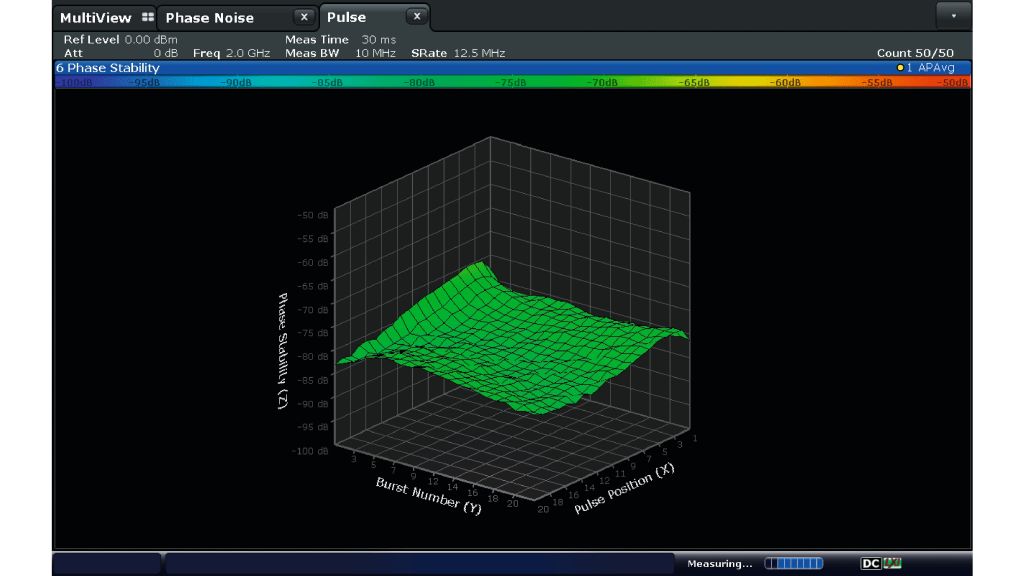
Task: Click the -50dB red end of color scale
Action: (955, 82)
